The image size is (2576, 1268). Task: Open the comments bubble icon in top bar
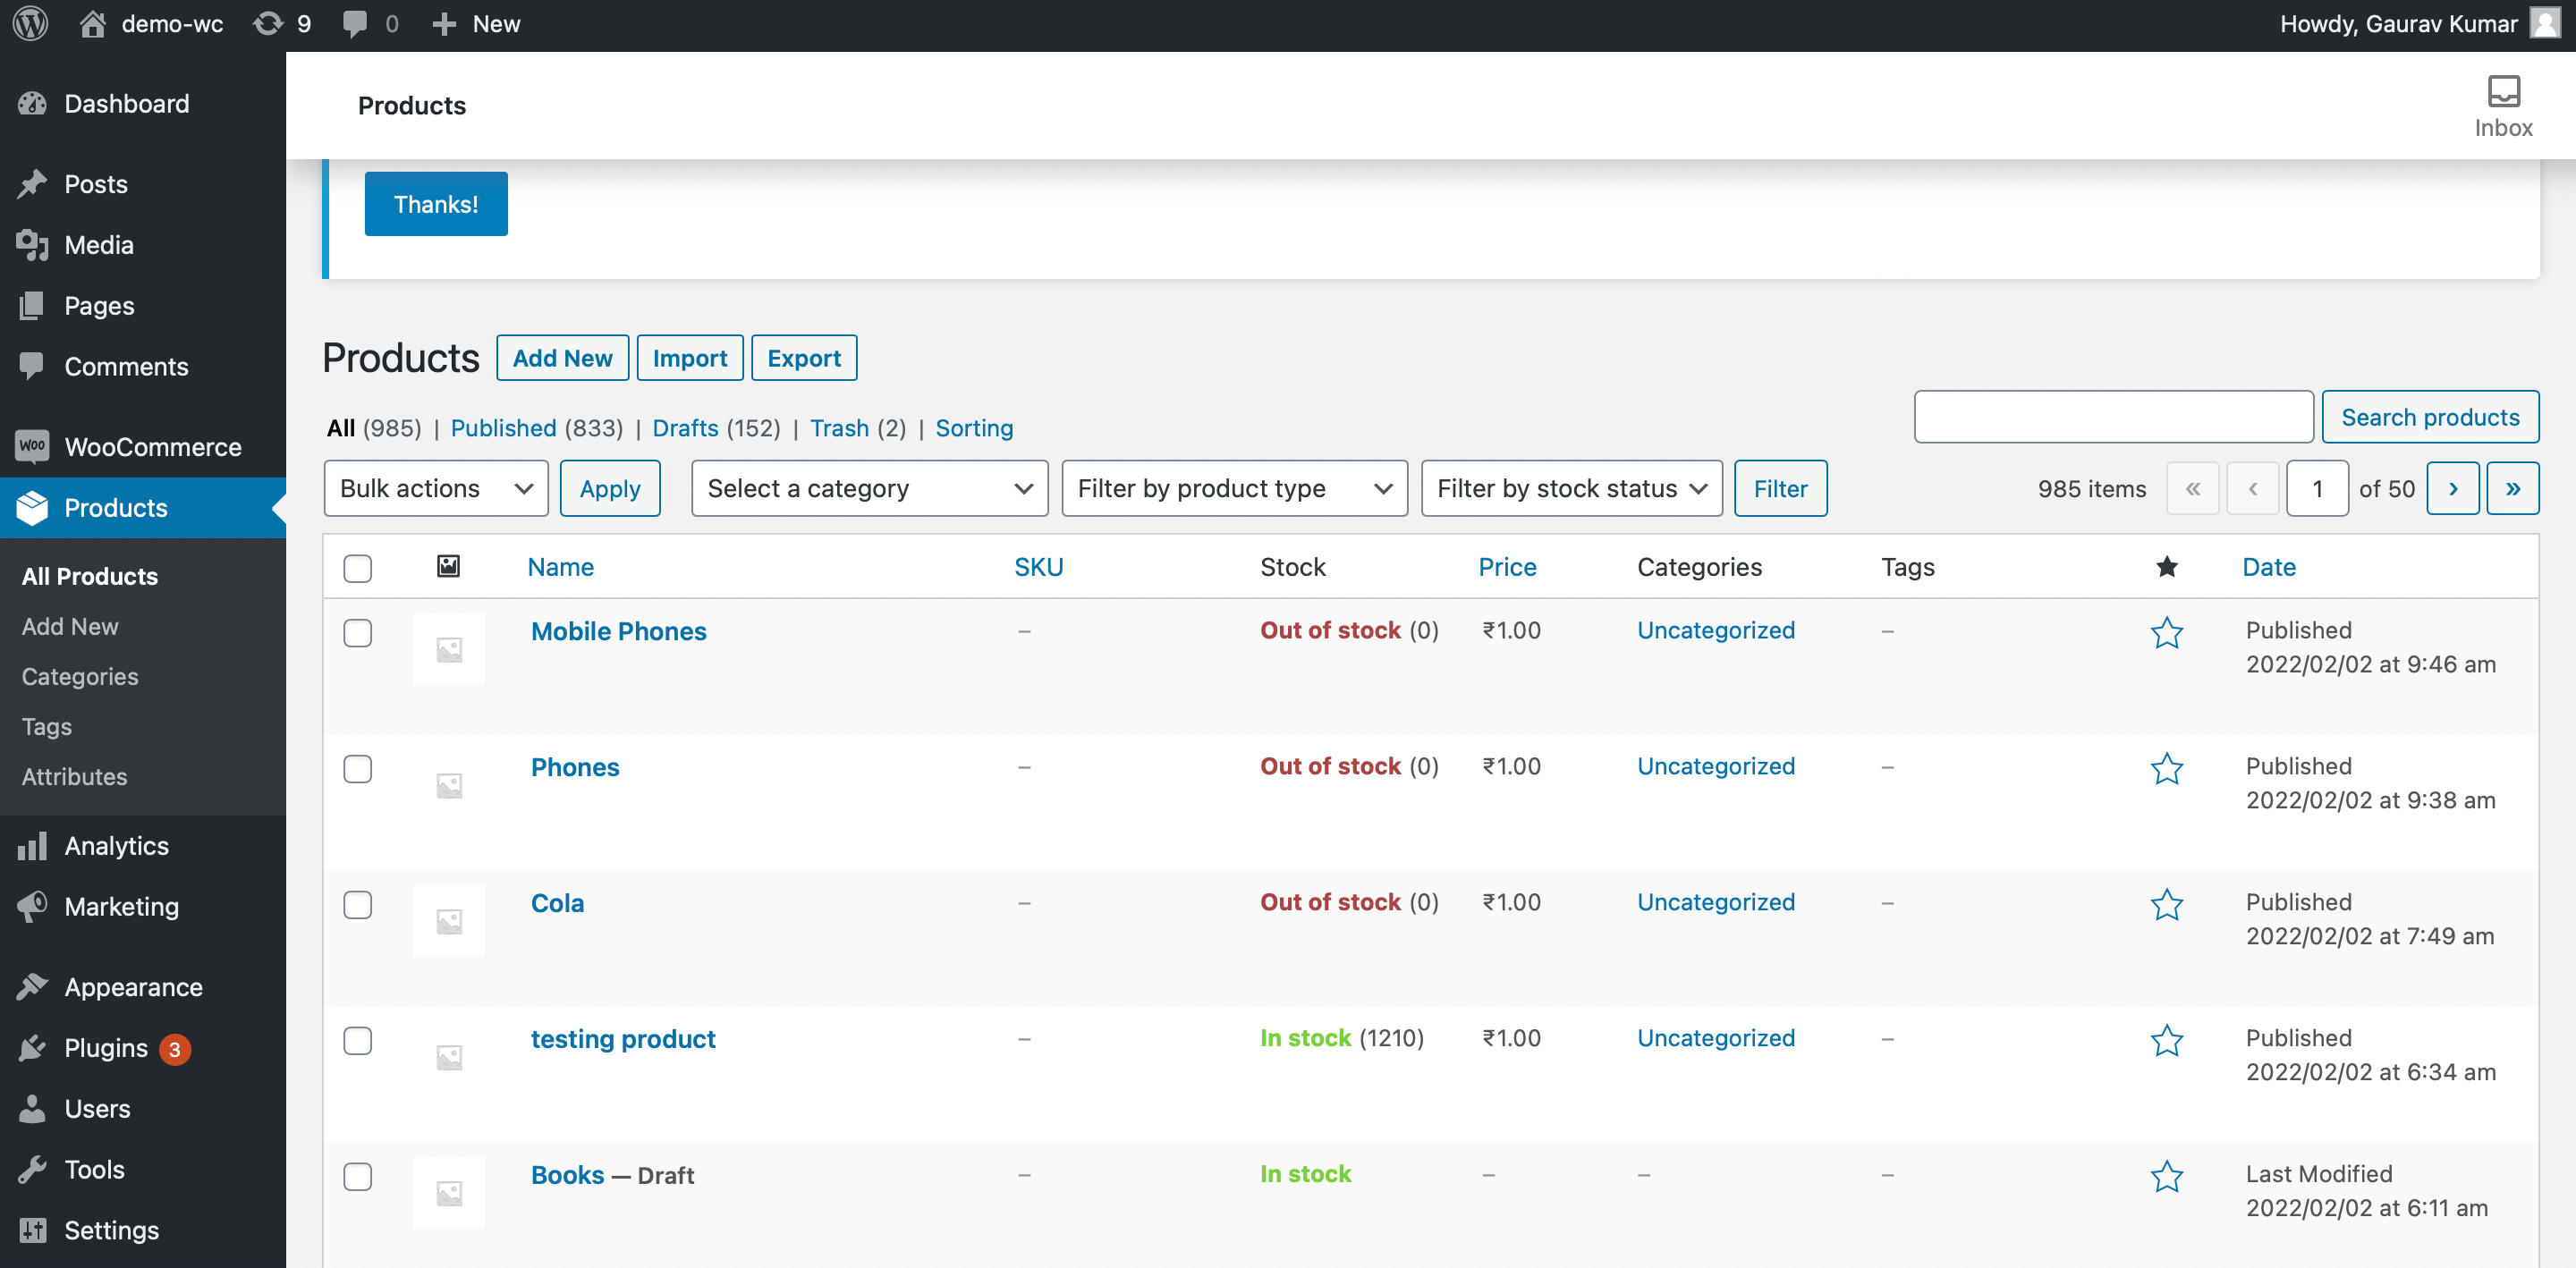pos(354,24)
